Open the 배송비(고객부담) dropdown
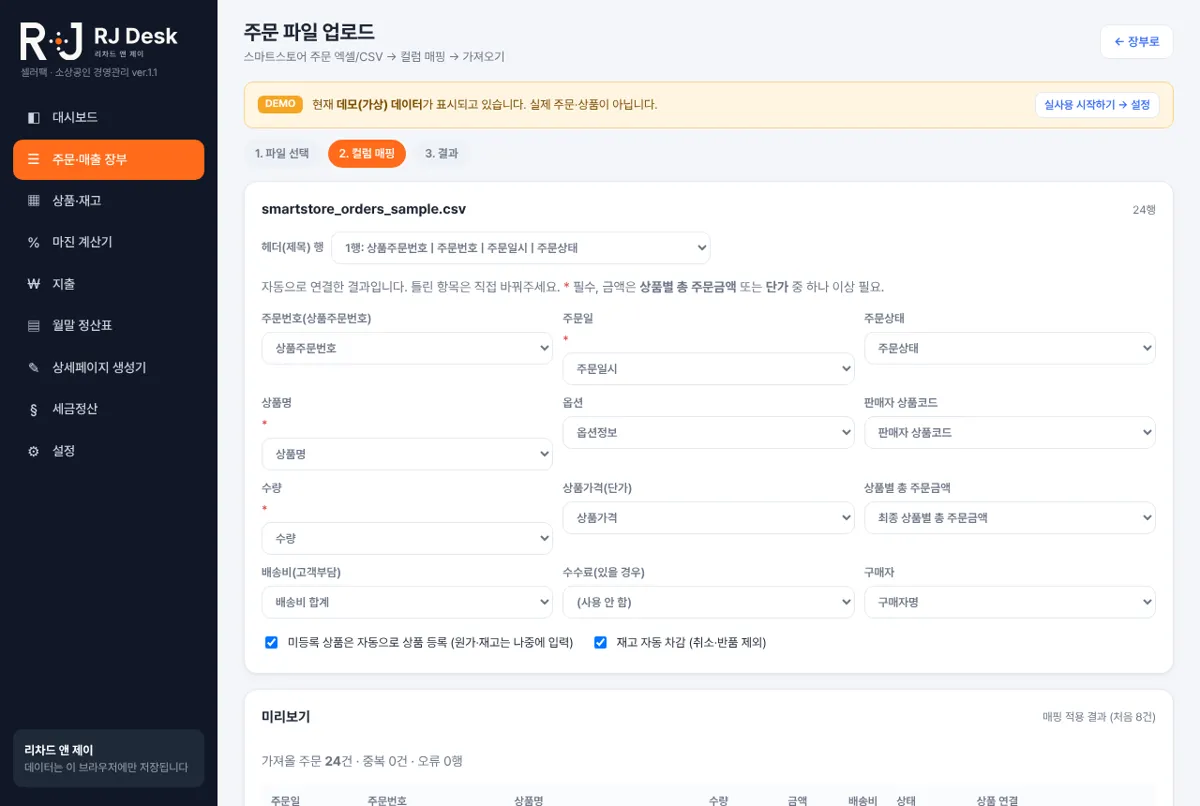Screen dimensions: 1200x806 [407, 602]
